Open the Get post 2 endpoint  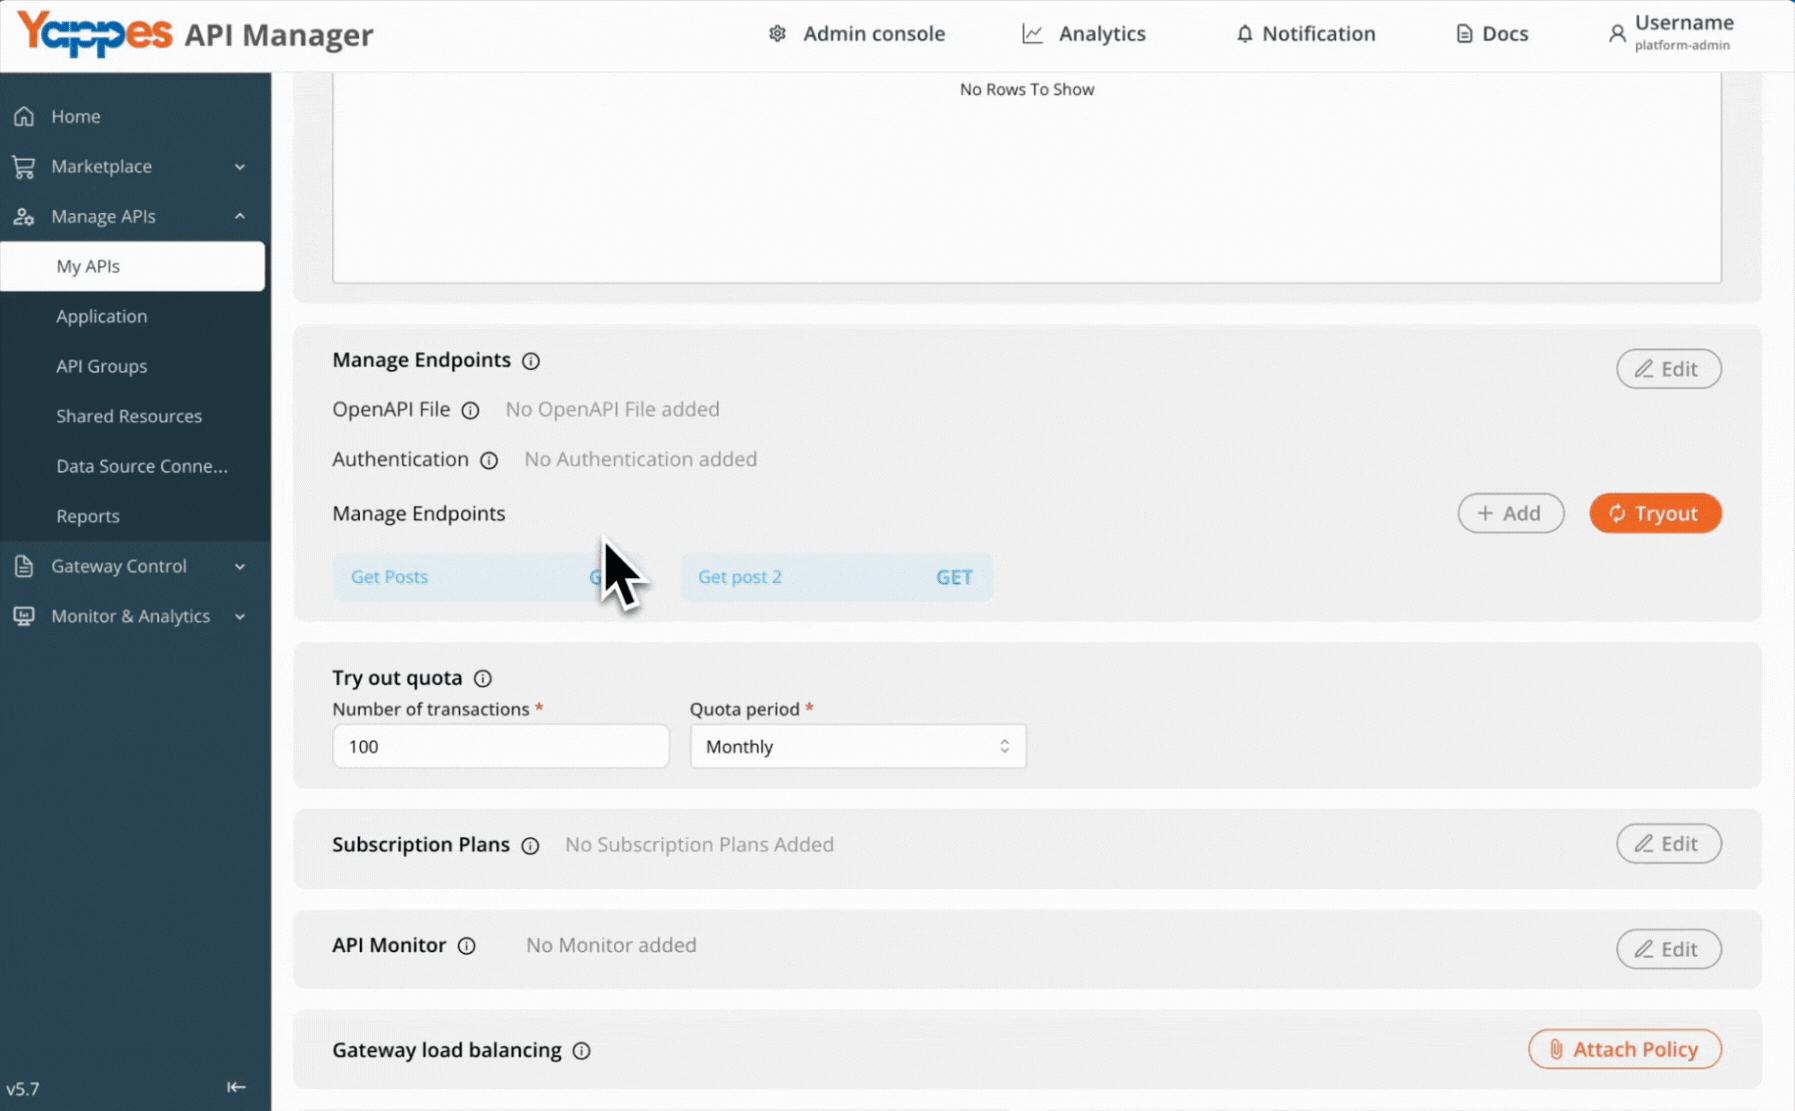(837, 577)
